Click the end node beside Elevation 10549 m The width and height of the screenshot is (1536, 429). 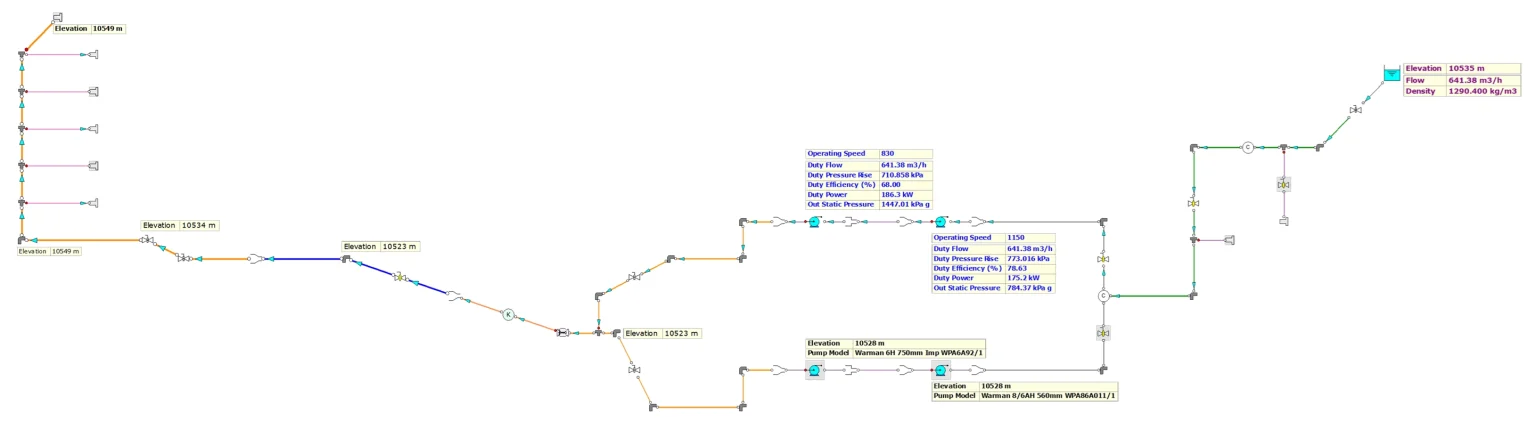point(57,17)
